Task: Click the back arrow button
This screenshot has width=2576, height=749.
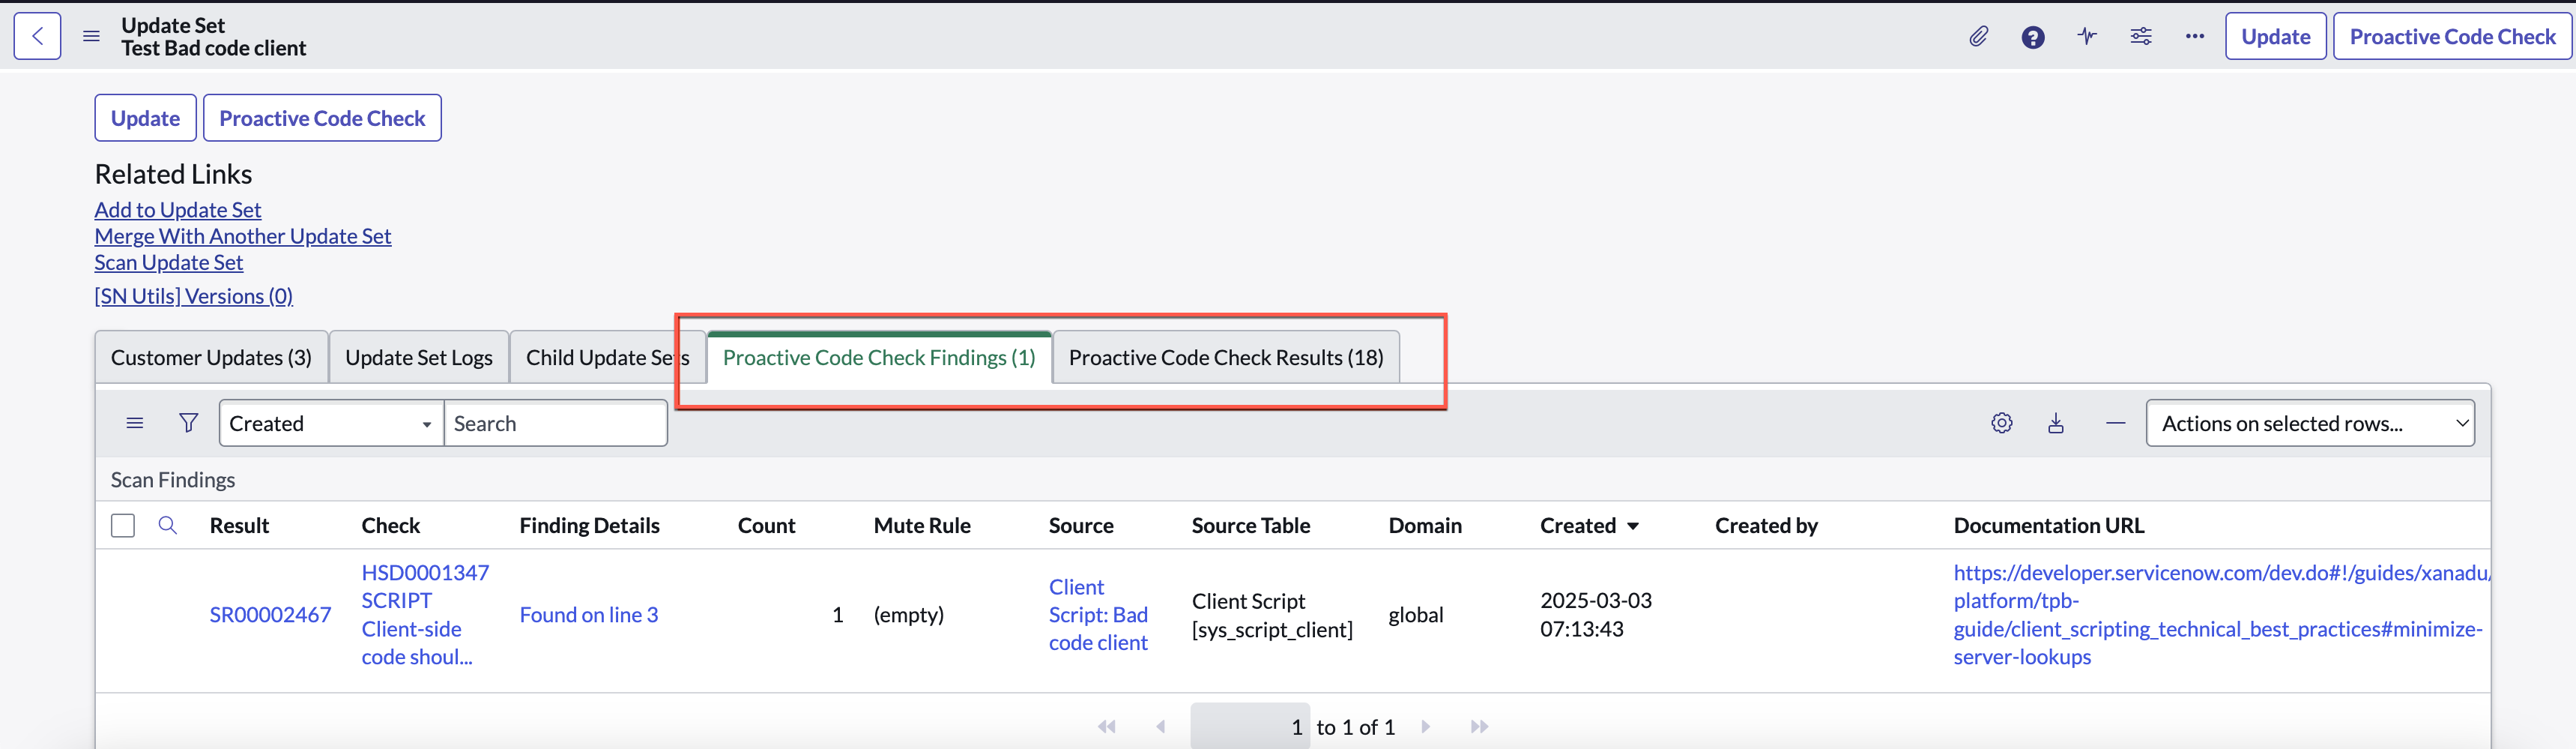Action: tap(37, 36)
